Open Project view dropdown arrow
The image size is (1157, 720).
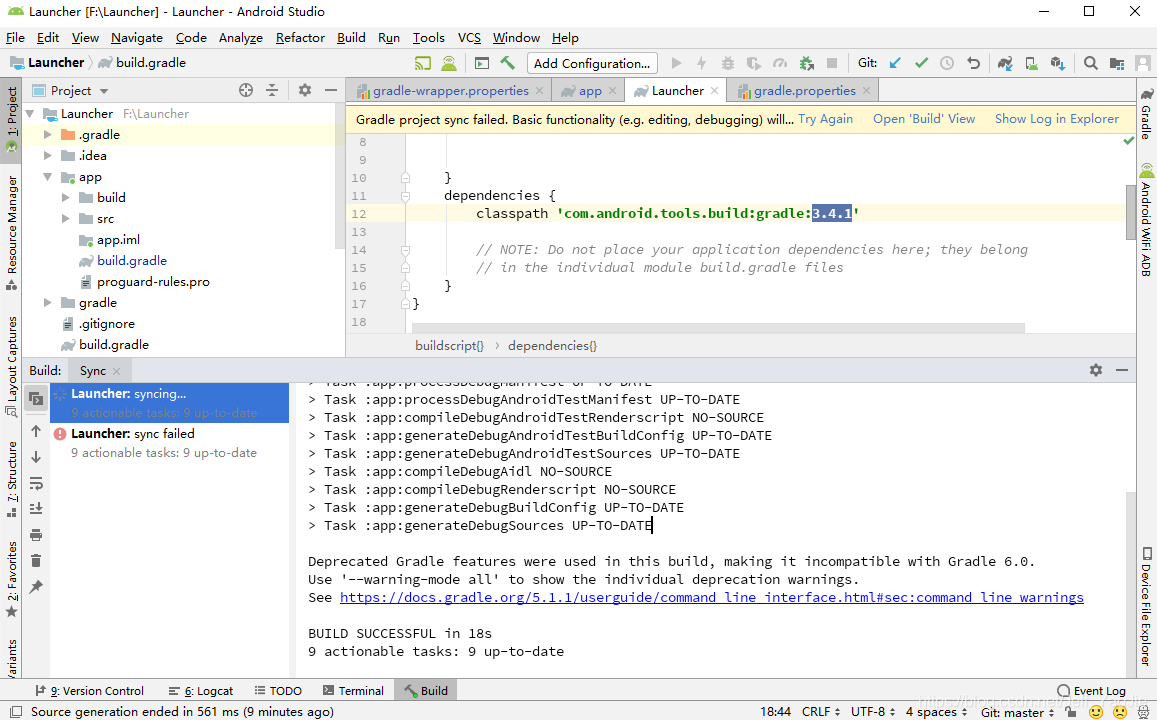(104, 91)
